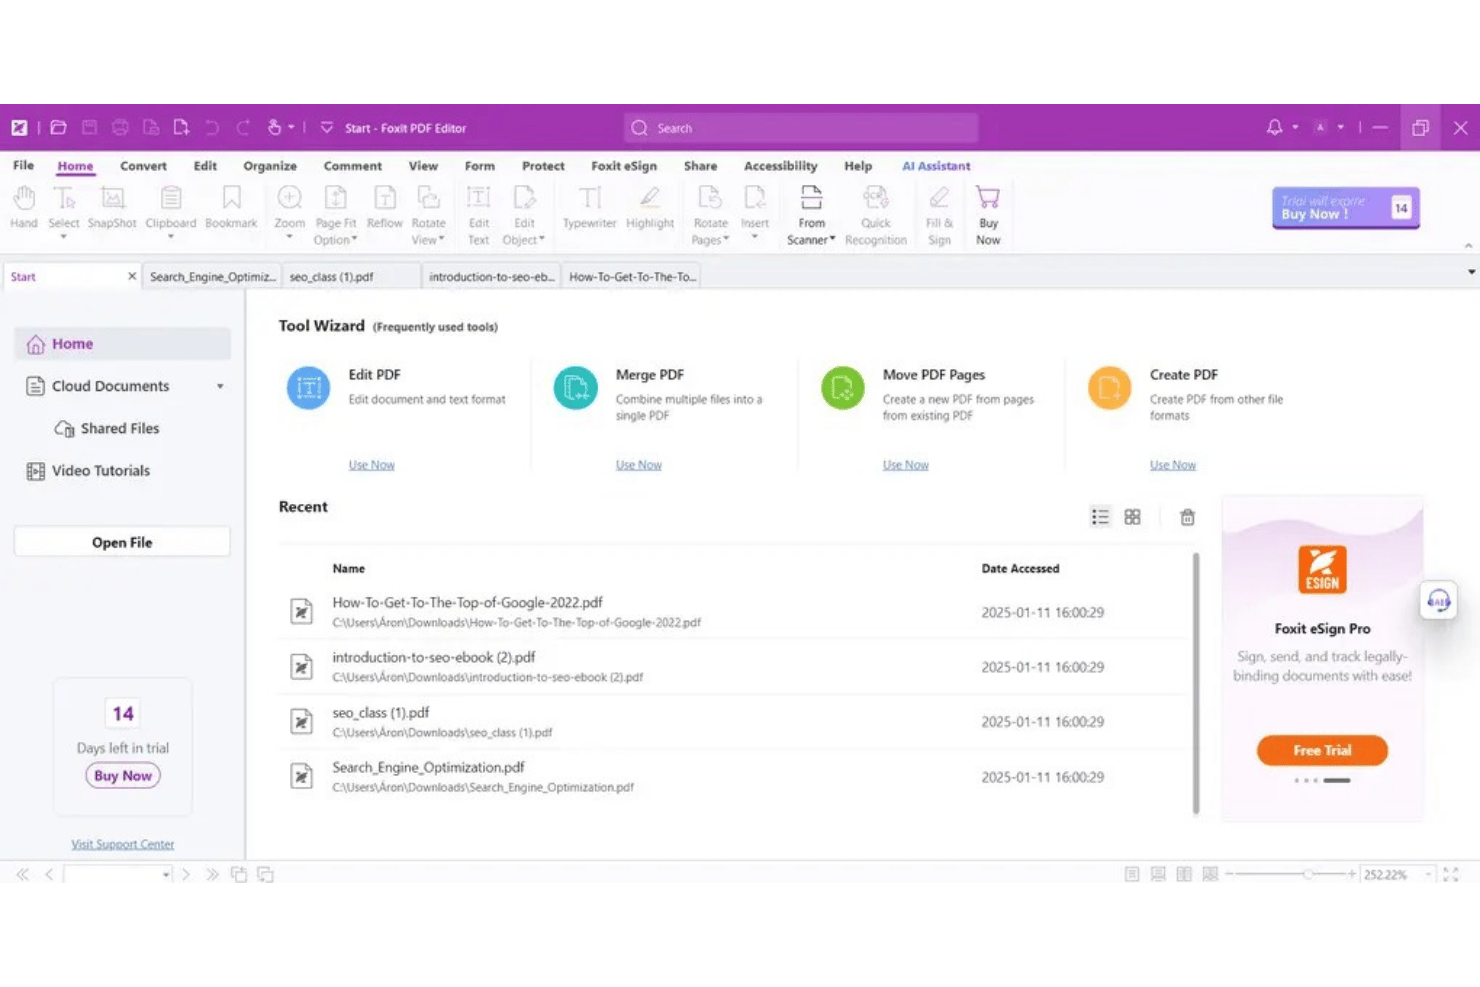
Task: Clear recent list with trash icon
Action: [x=1187, y=517]
